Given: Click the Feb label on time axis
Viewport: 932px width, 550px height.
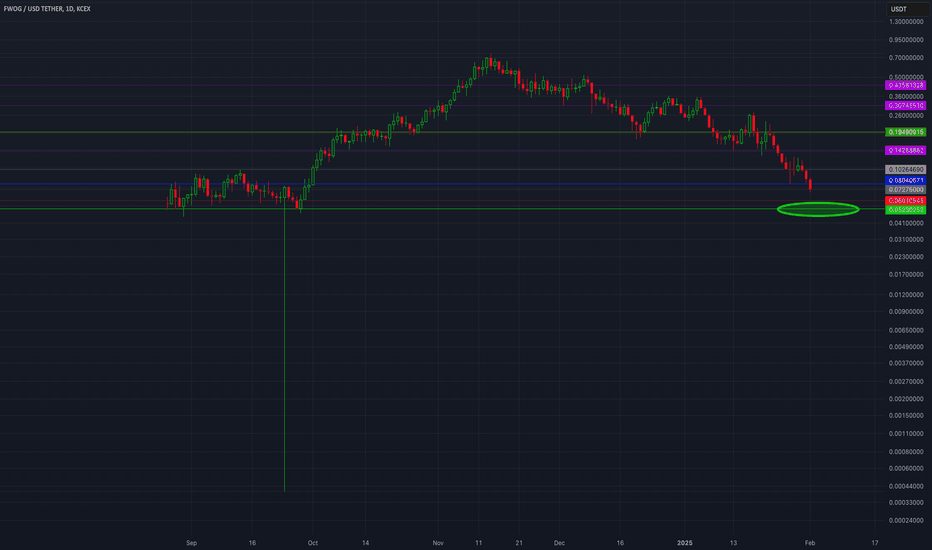Looking at the screenshot, I should [x=810, y=543].
